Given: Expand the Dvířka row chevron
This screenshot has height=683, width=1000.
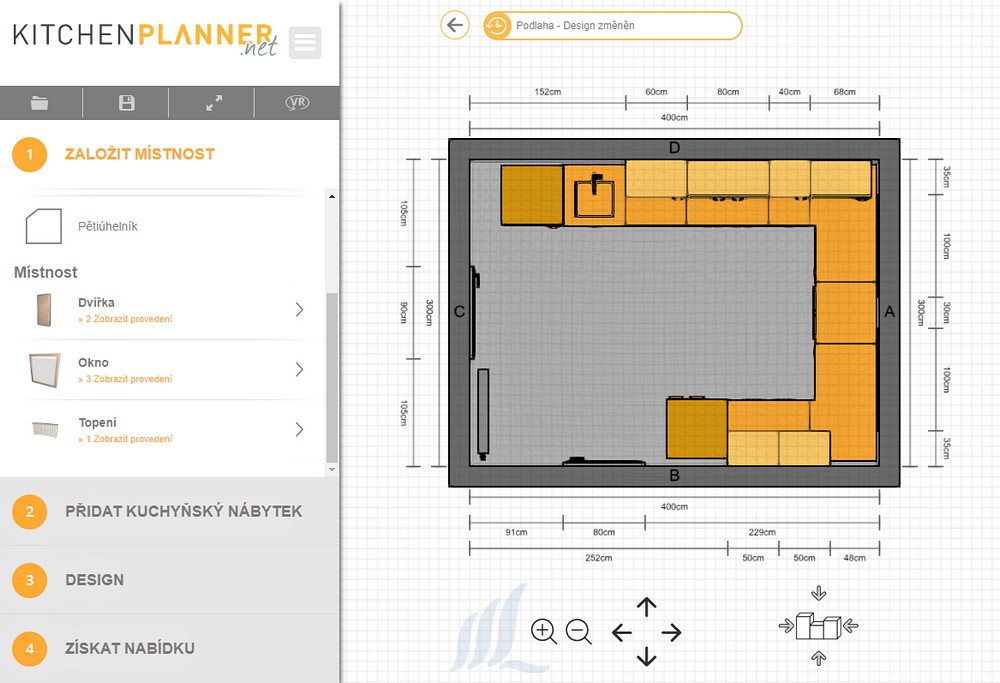Looking at the screenshot, I should tap(299, 310).
